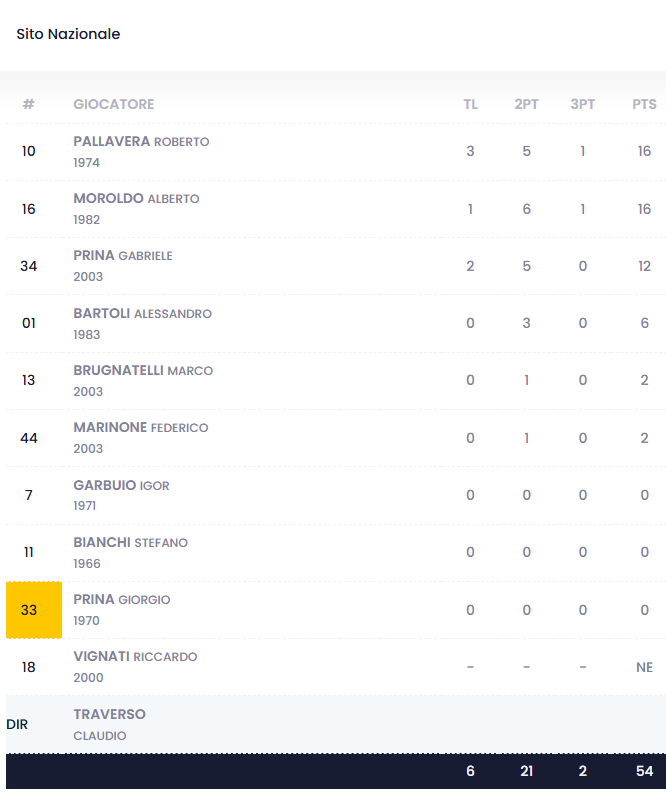Click the NE status for Vignati

(644, 667)
